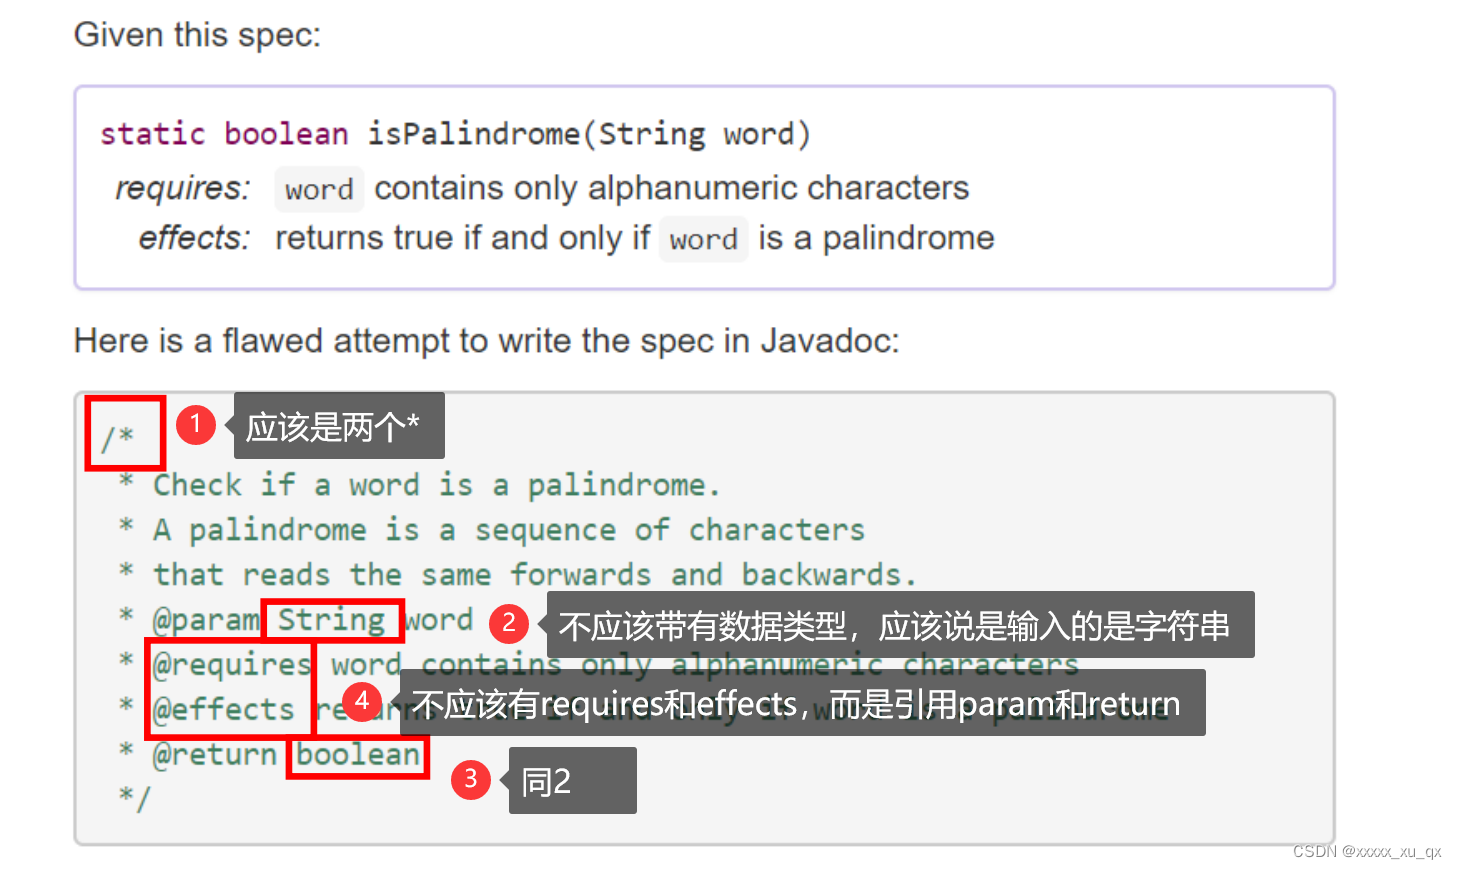Click the '@param' tag in the Javadoc
1457x869 pixels.
click(x=206, y=620)
